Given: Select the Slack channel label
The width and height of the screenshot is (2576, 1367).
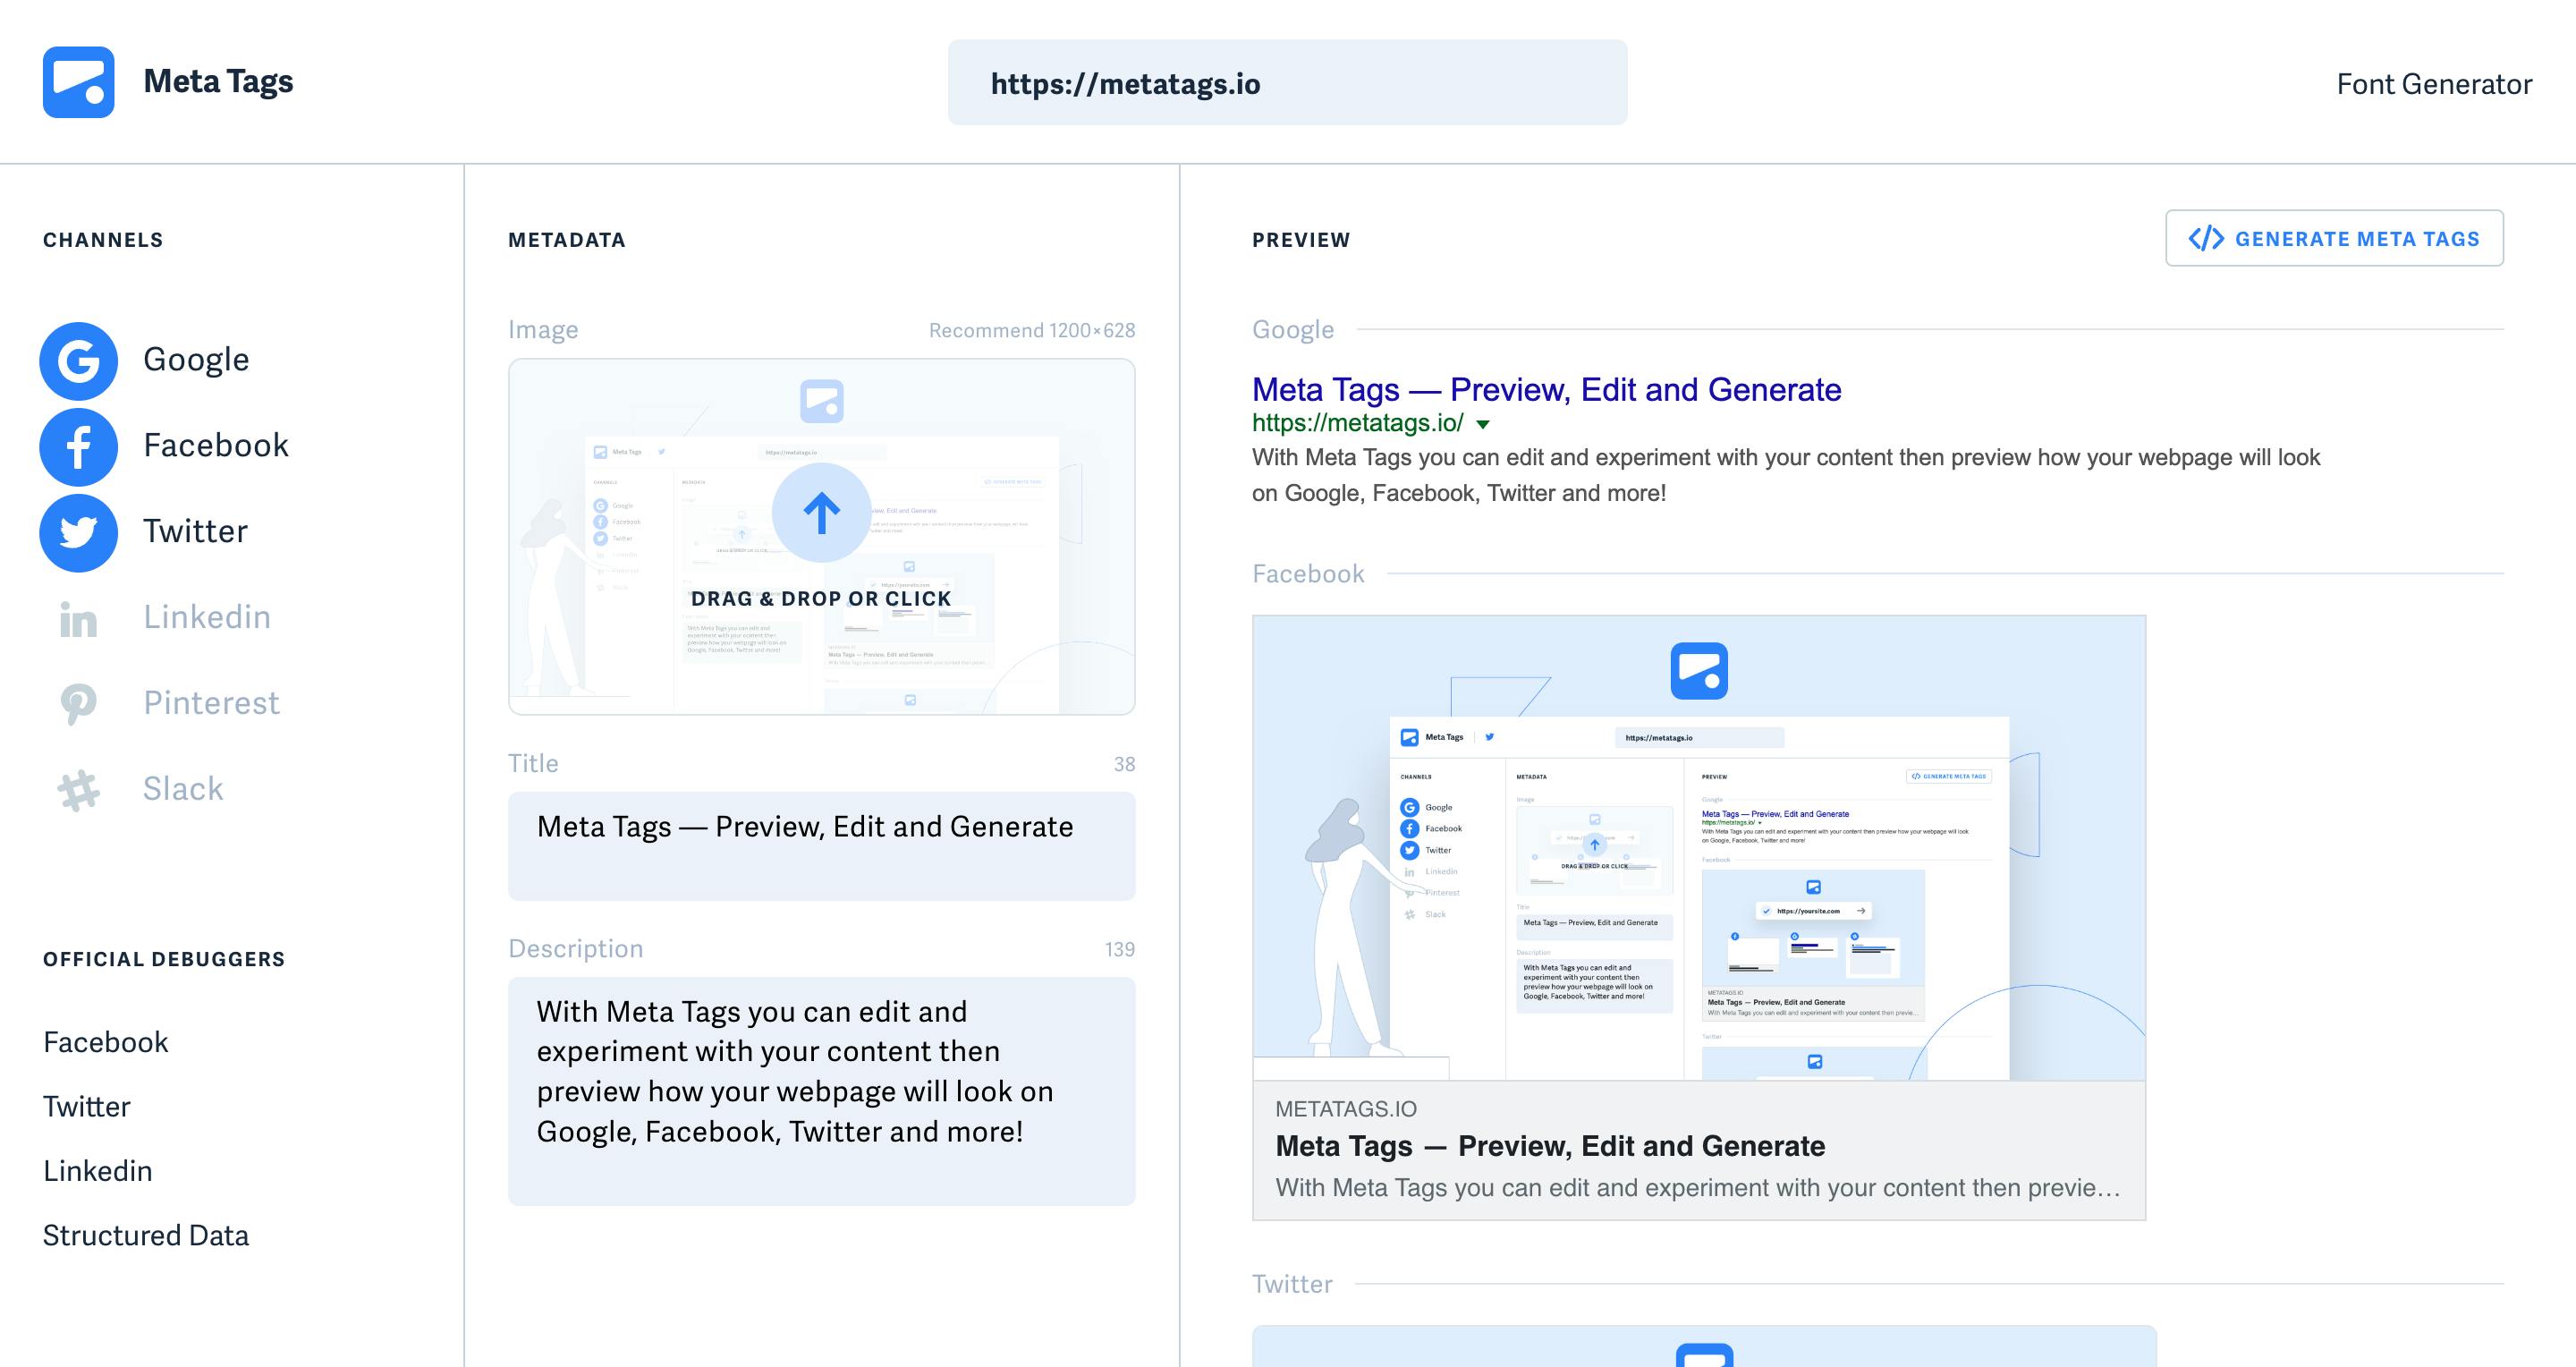Looking at the screenshot, I should click(x=183, y=790).
